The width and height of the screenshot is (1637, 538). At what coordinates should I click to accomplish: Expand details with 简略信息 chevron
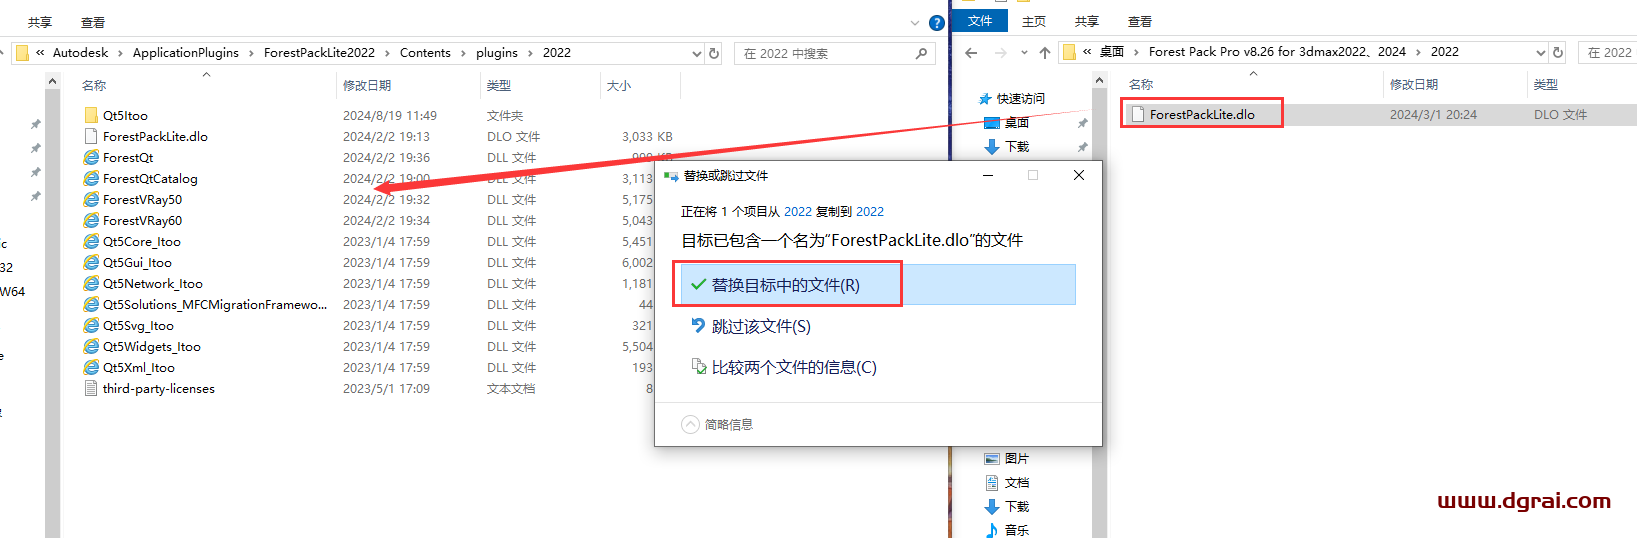click(x=690, y=425)
